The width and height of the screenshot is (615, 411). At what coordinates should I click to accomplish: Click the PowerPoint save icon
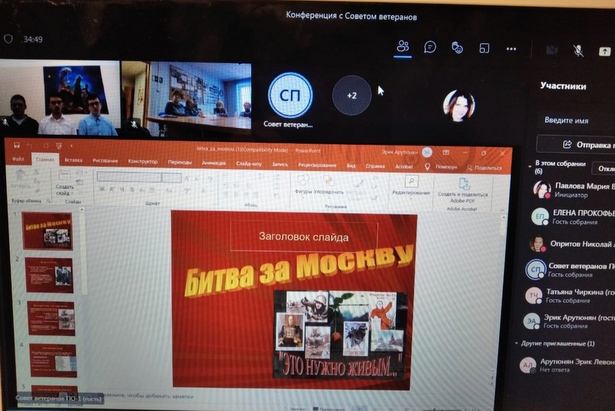pos(16,145)
